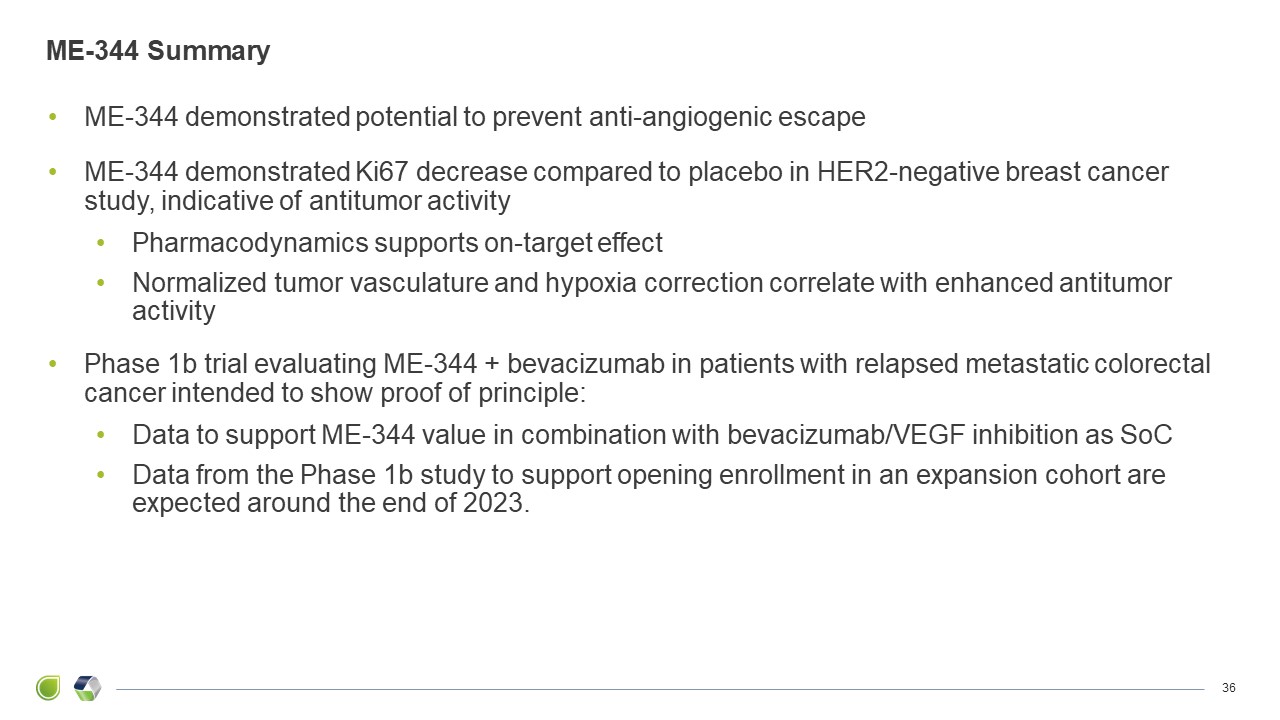1280x720 pixels.
Task: Click the footer horizontal divider line
Action: [x=660, y=689]
